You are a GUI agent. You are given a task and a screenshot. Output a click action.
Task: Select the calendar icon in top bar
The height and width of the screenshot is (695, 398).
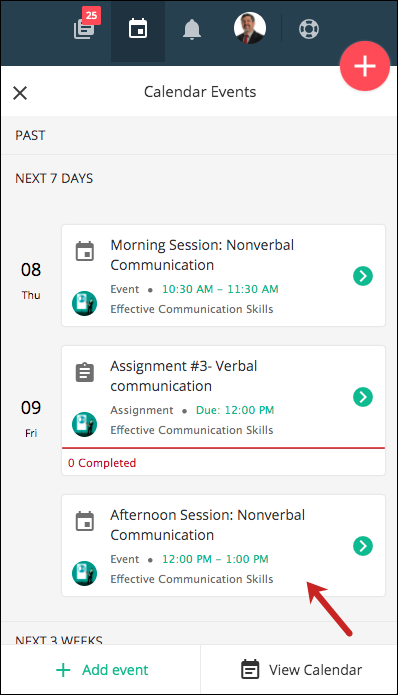pyautogui.click(x=138, y=29)
